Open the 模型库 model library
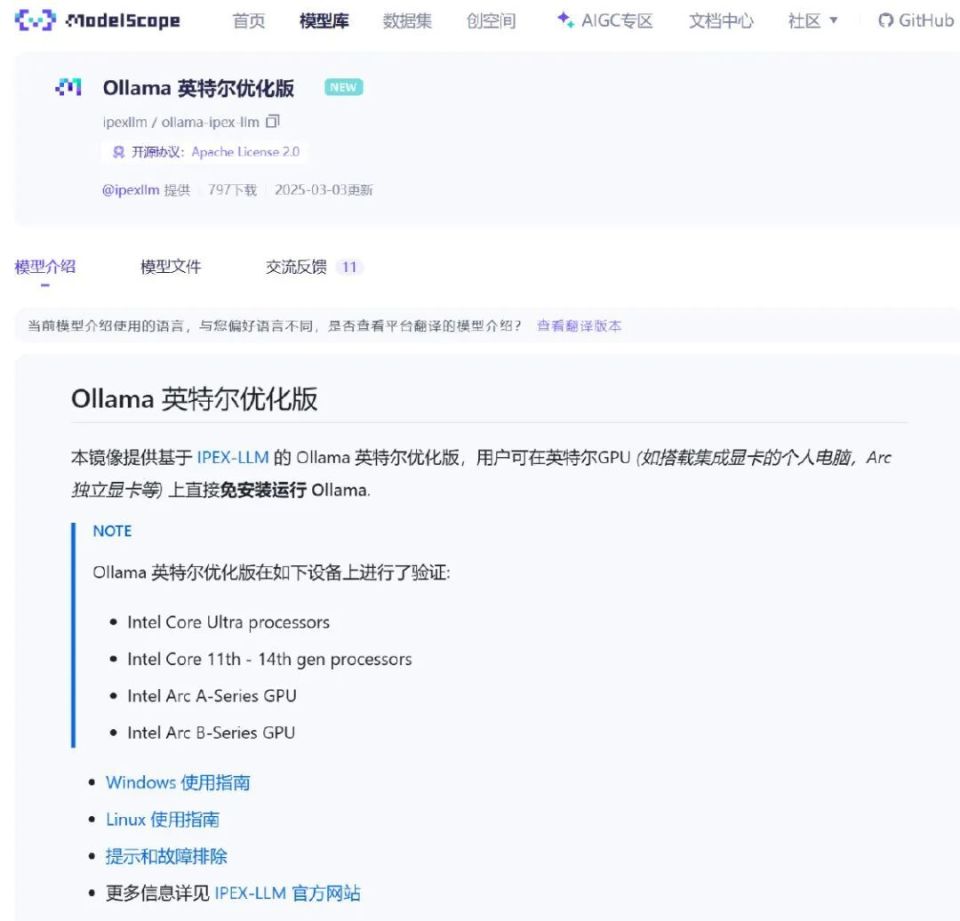The height and width of the screenshot is (921, 960). (x=324, y=21)
